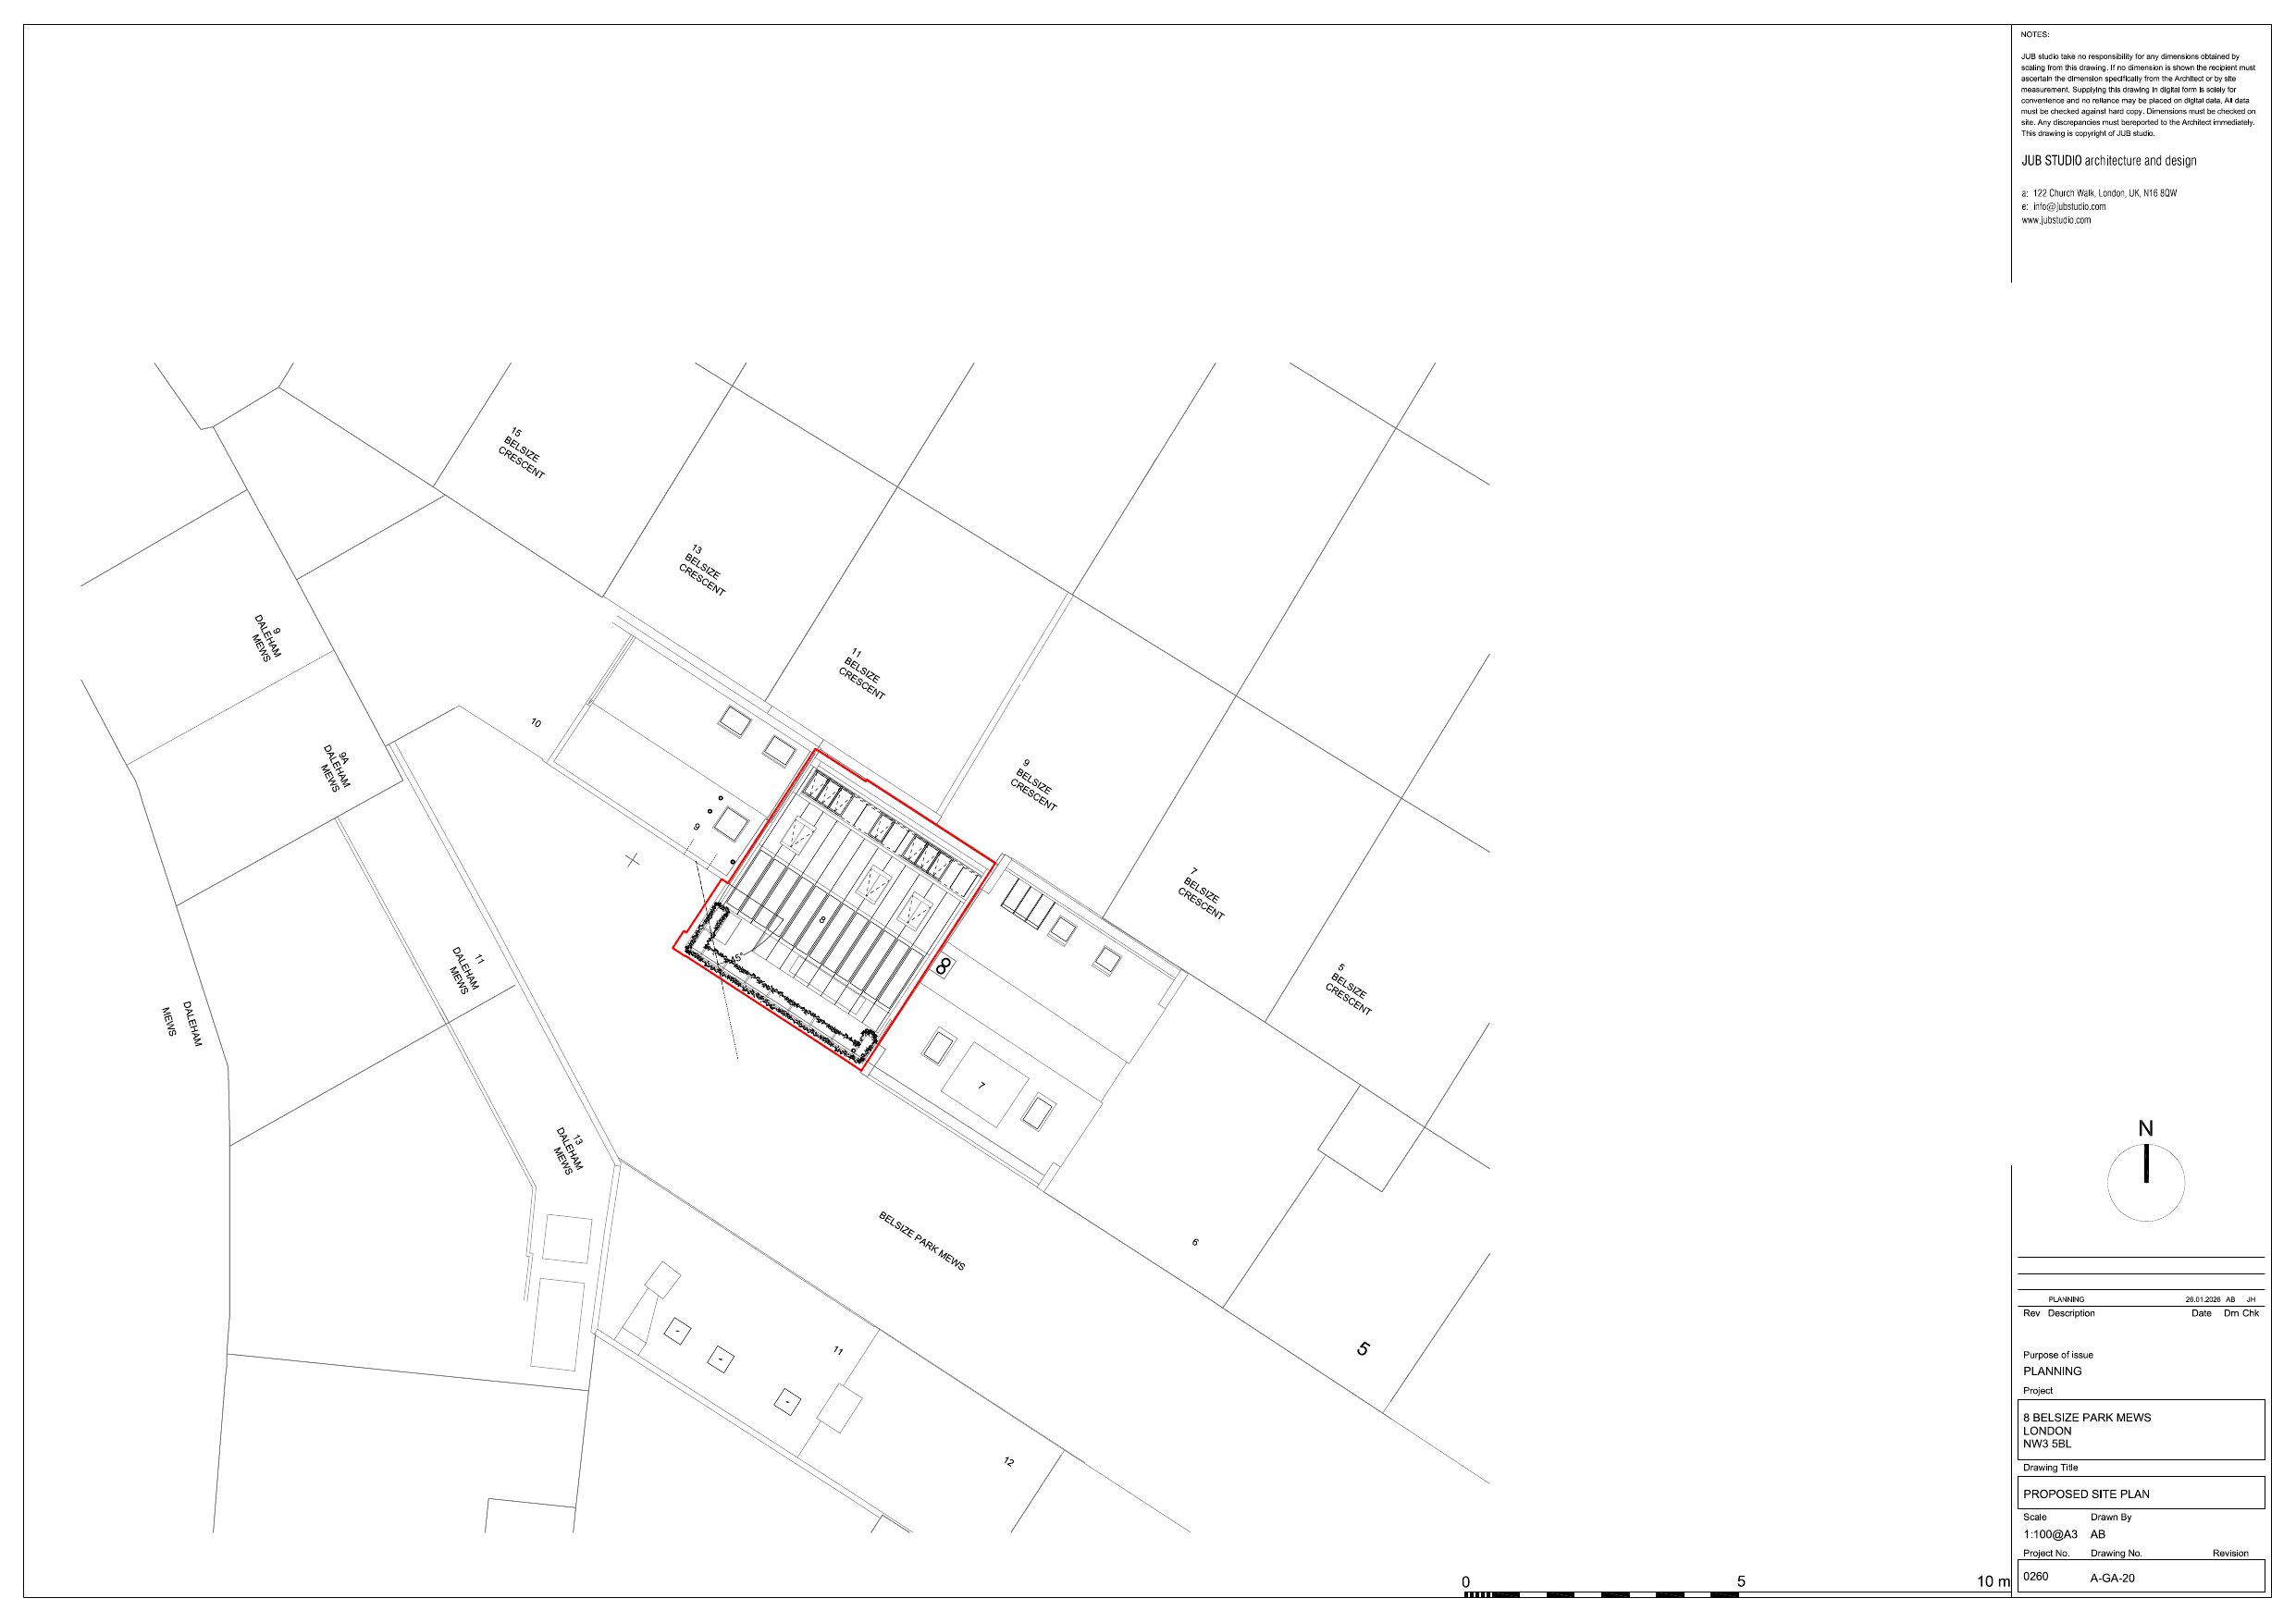Click the north arrow compass symbol
Screen dimensions: 2296x1623
(x=2145, y=1182)
